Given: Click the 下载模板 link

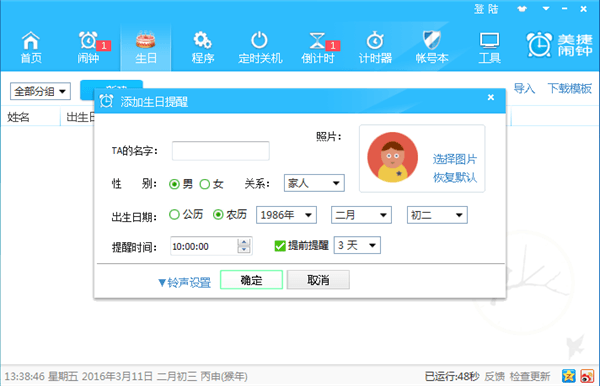Looking at the screenshot, I should coord(569,89).
